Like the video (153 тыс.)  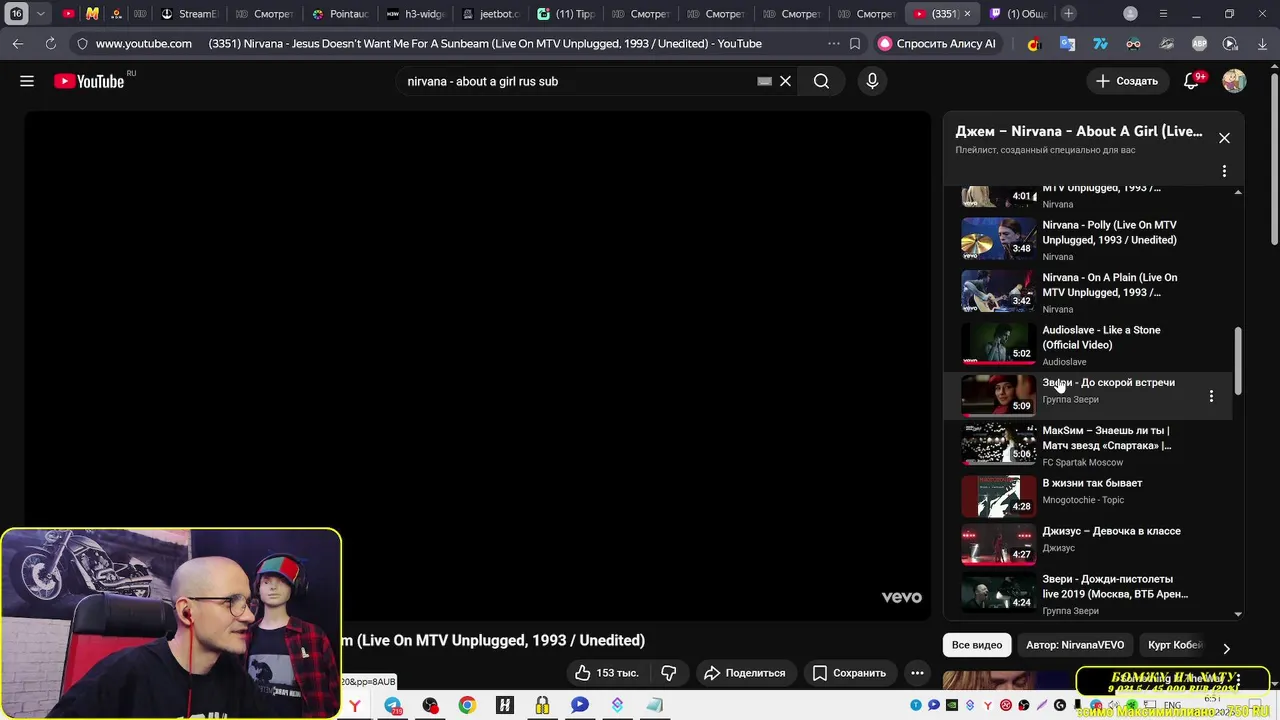point(607,673)
